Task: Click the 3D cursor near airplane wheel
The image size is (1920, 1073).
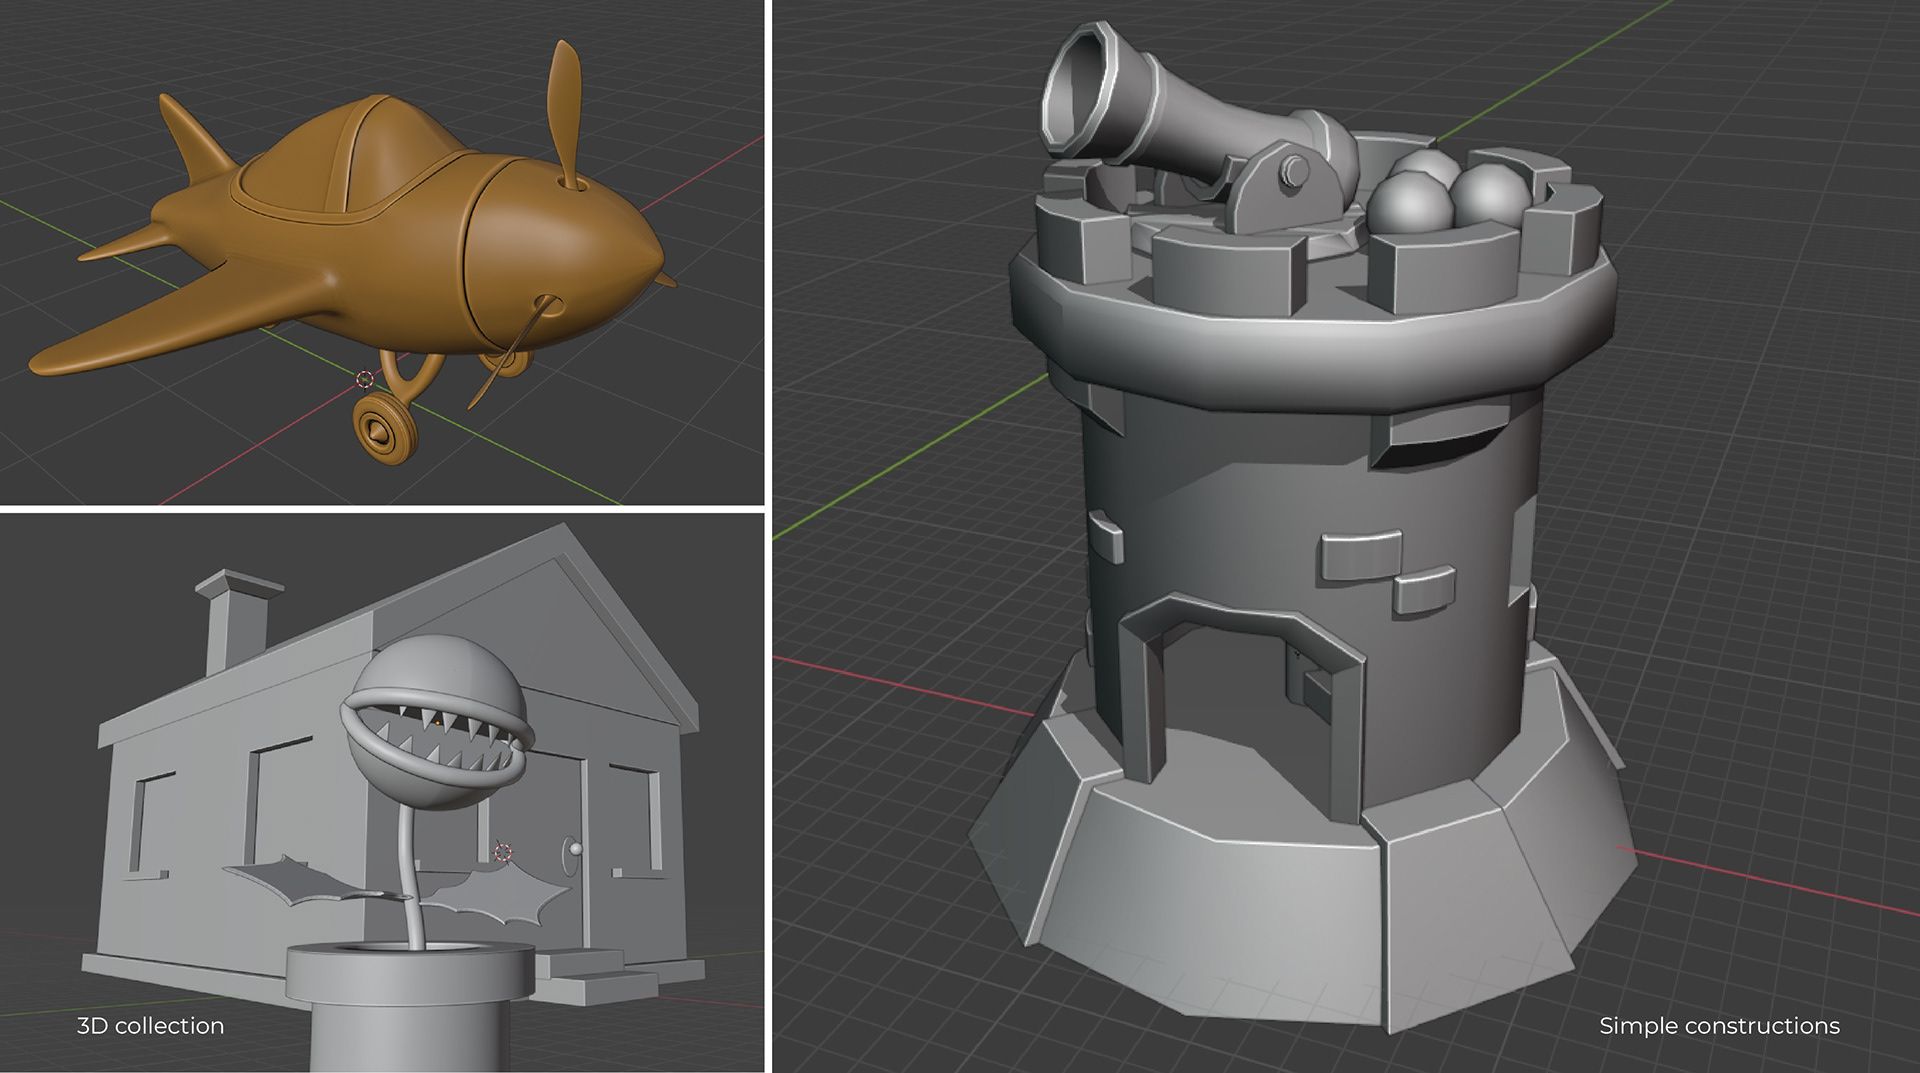Action: (365, 379)
